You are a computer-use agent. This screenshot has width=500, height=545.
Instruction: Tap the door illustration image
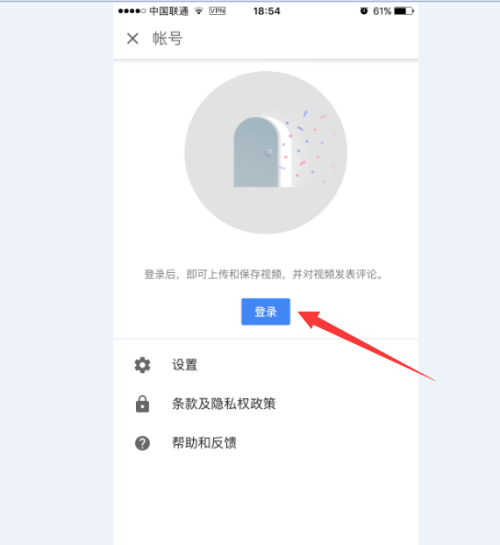[266, 153]
